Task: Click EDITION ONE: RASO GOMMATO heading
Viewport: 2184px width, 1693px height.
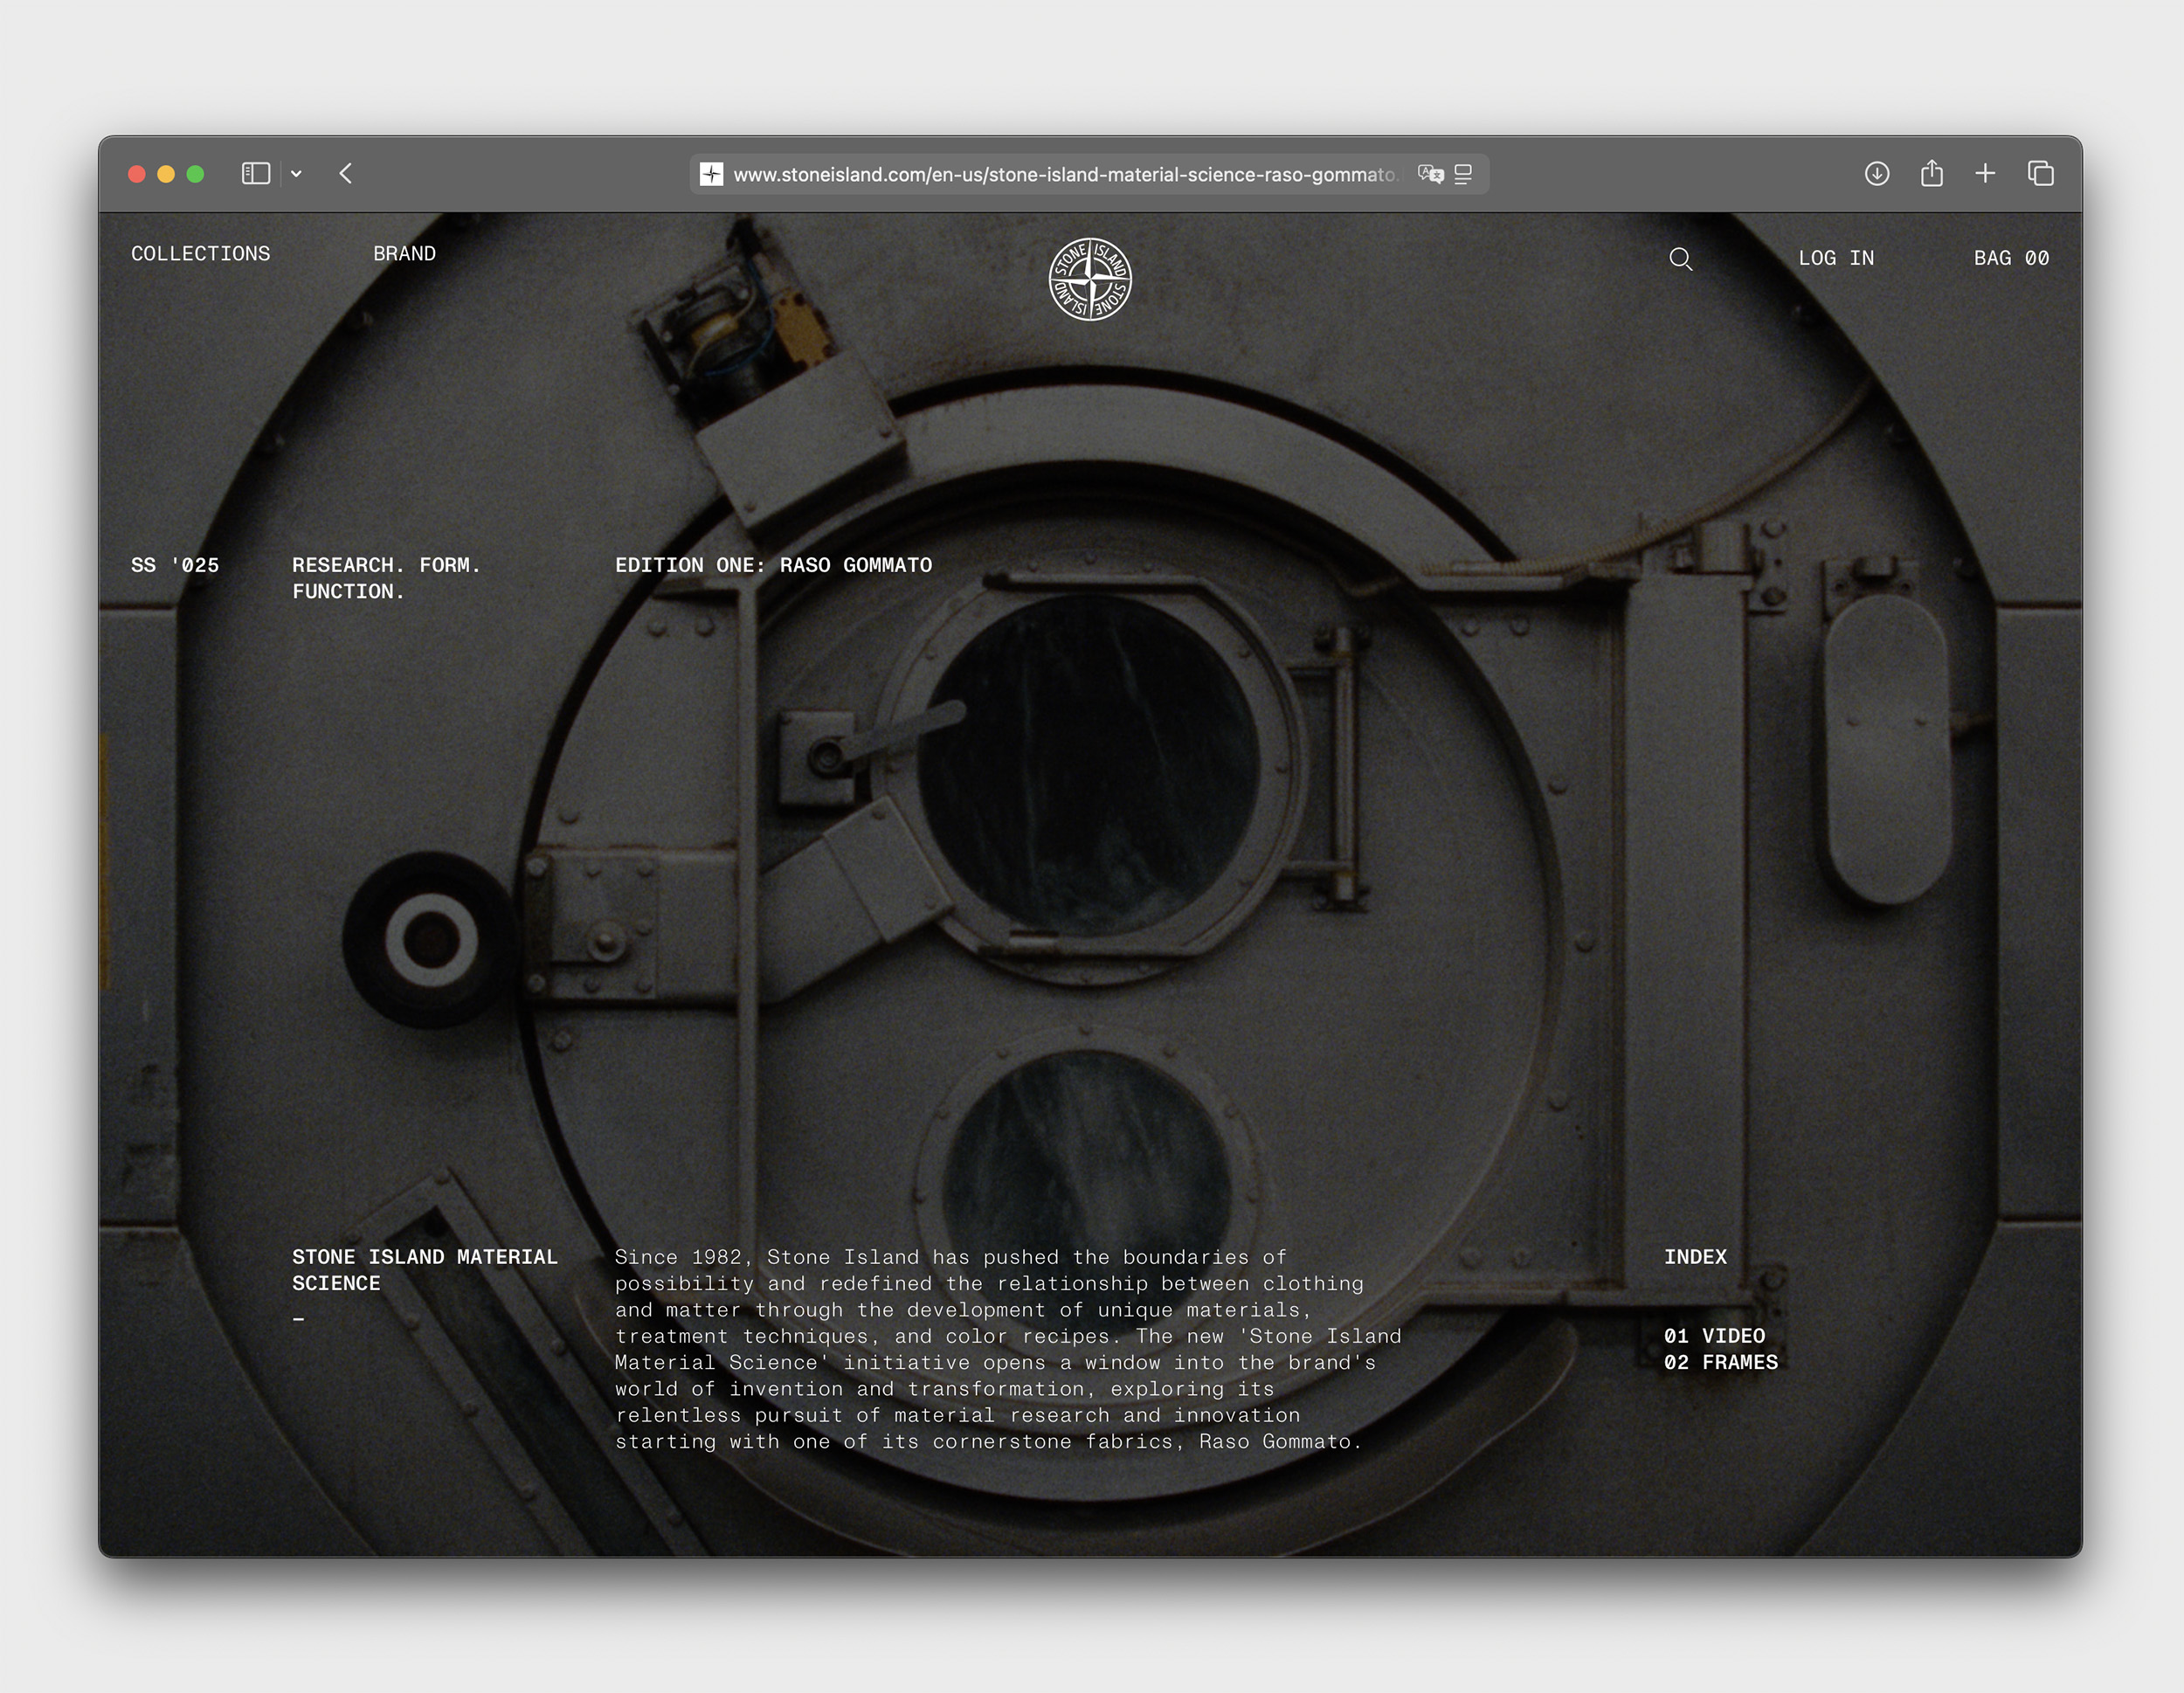Action: point(773,565)
